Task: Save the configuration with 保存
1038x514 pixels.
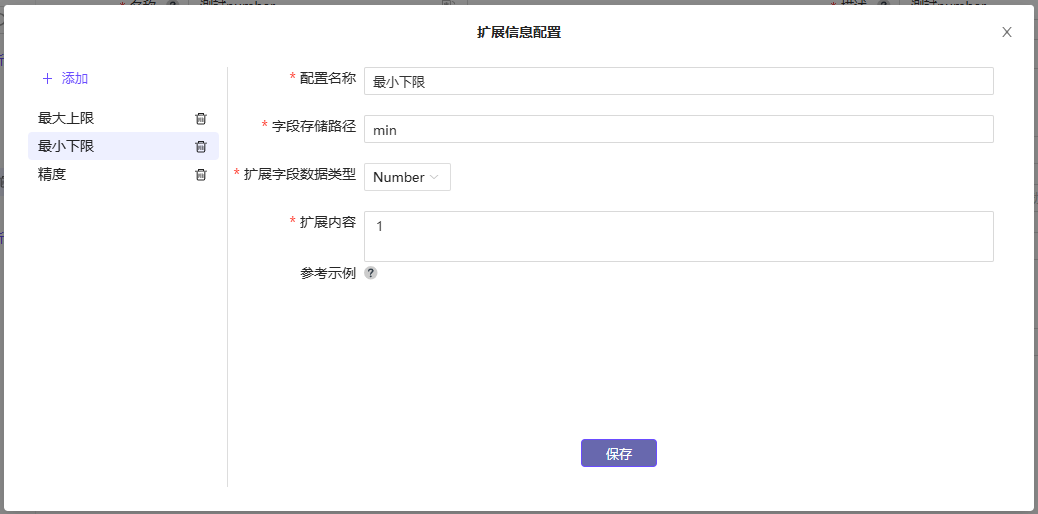Action: point(619,453)
